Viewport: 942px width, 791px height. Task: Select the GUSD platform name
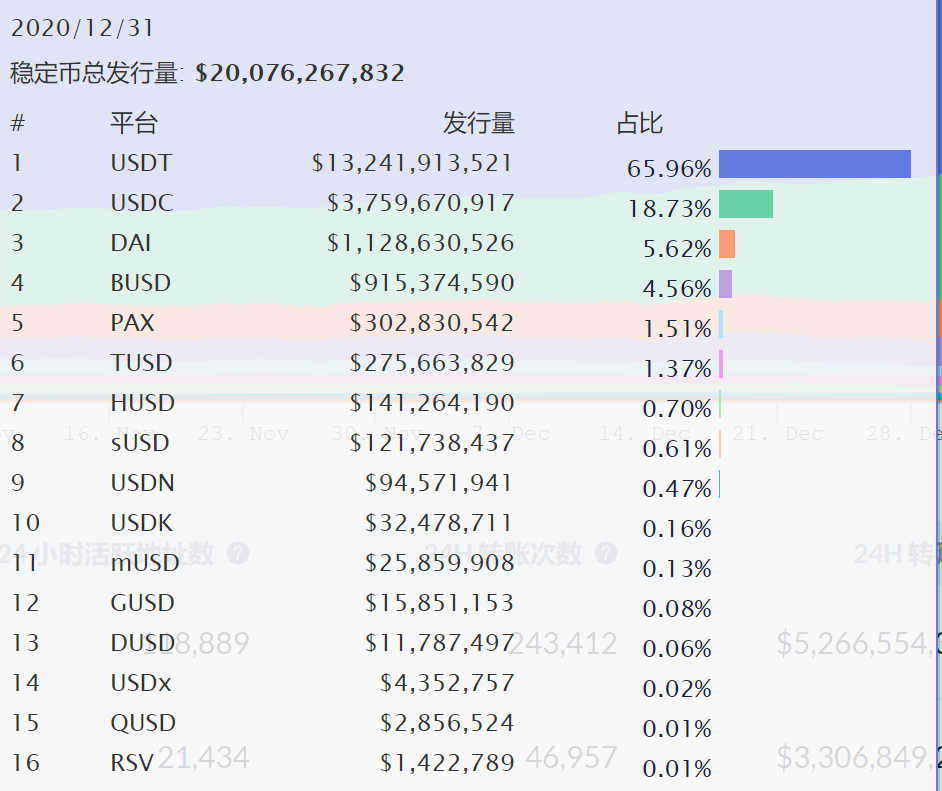point(142,603)
